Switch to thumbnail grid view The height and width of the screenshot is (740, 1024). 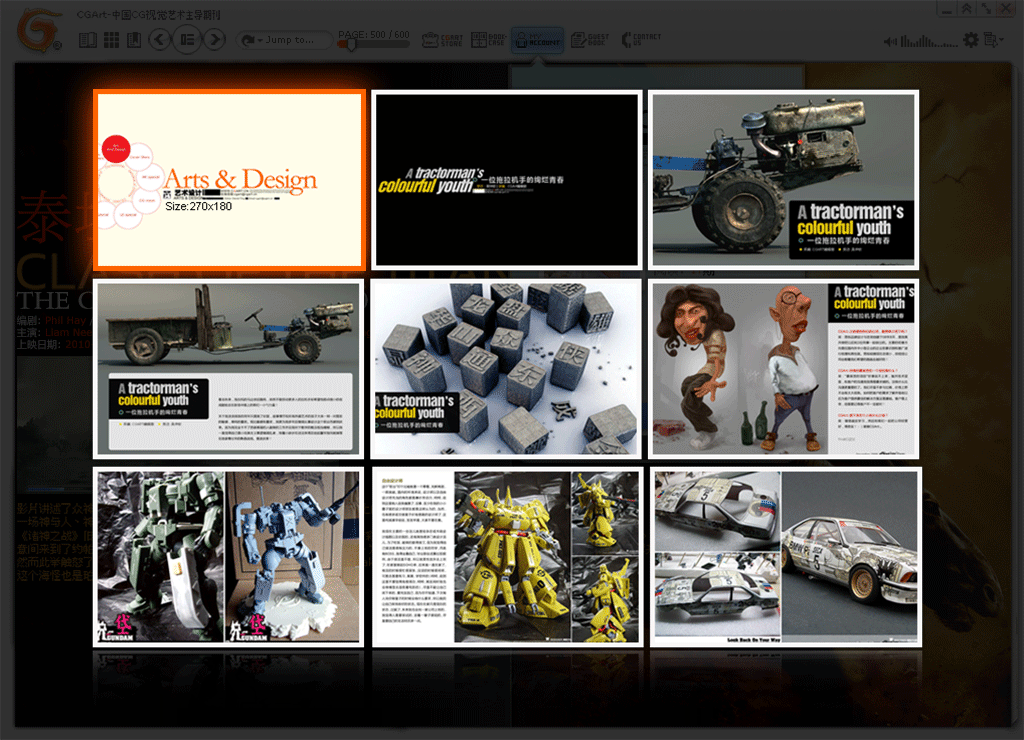click(x=112, y=40)
